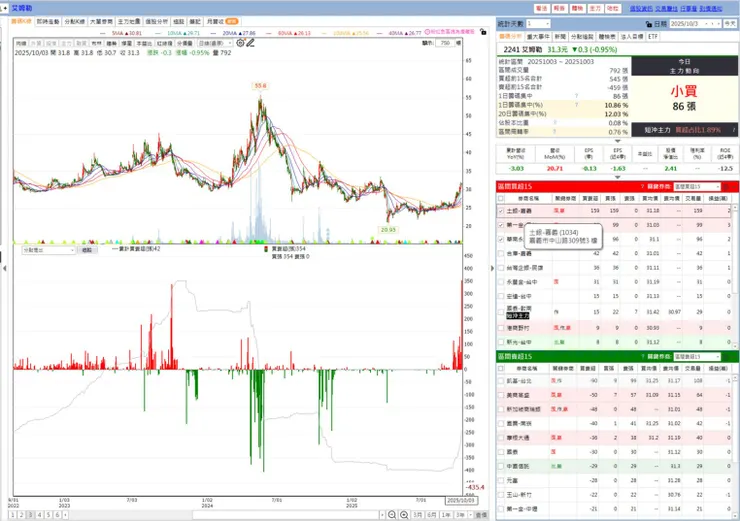Select all sell-list brokers via header checkbox

(x=501, y=368)
